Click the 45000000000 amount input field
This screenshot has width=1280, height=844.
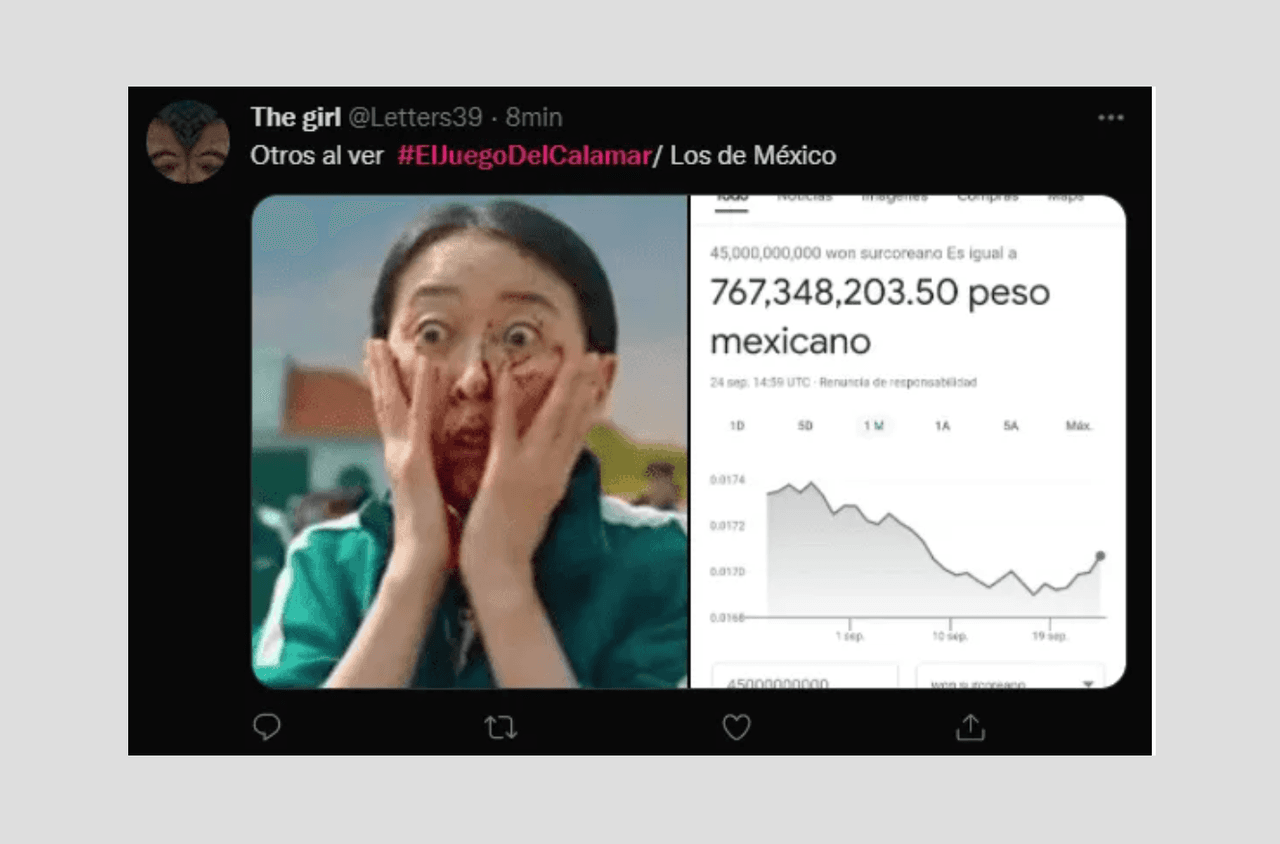805,677
